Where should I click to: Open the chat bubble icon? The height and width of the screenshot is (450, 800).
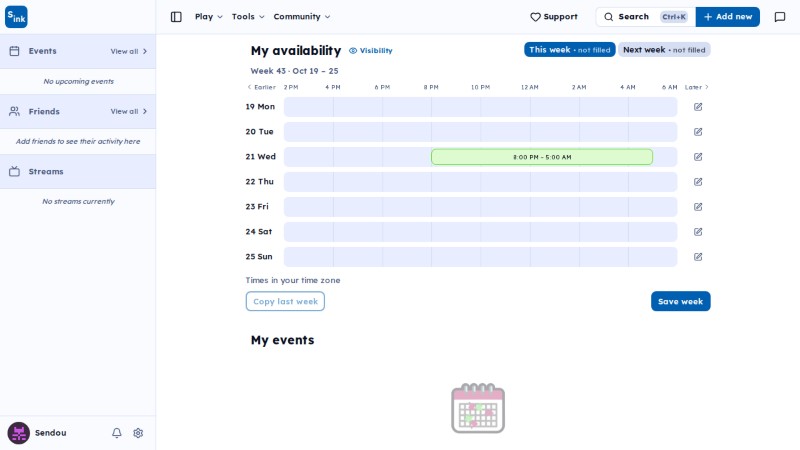780,17
